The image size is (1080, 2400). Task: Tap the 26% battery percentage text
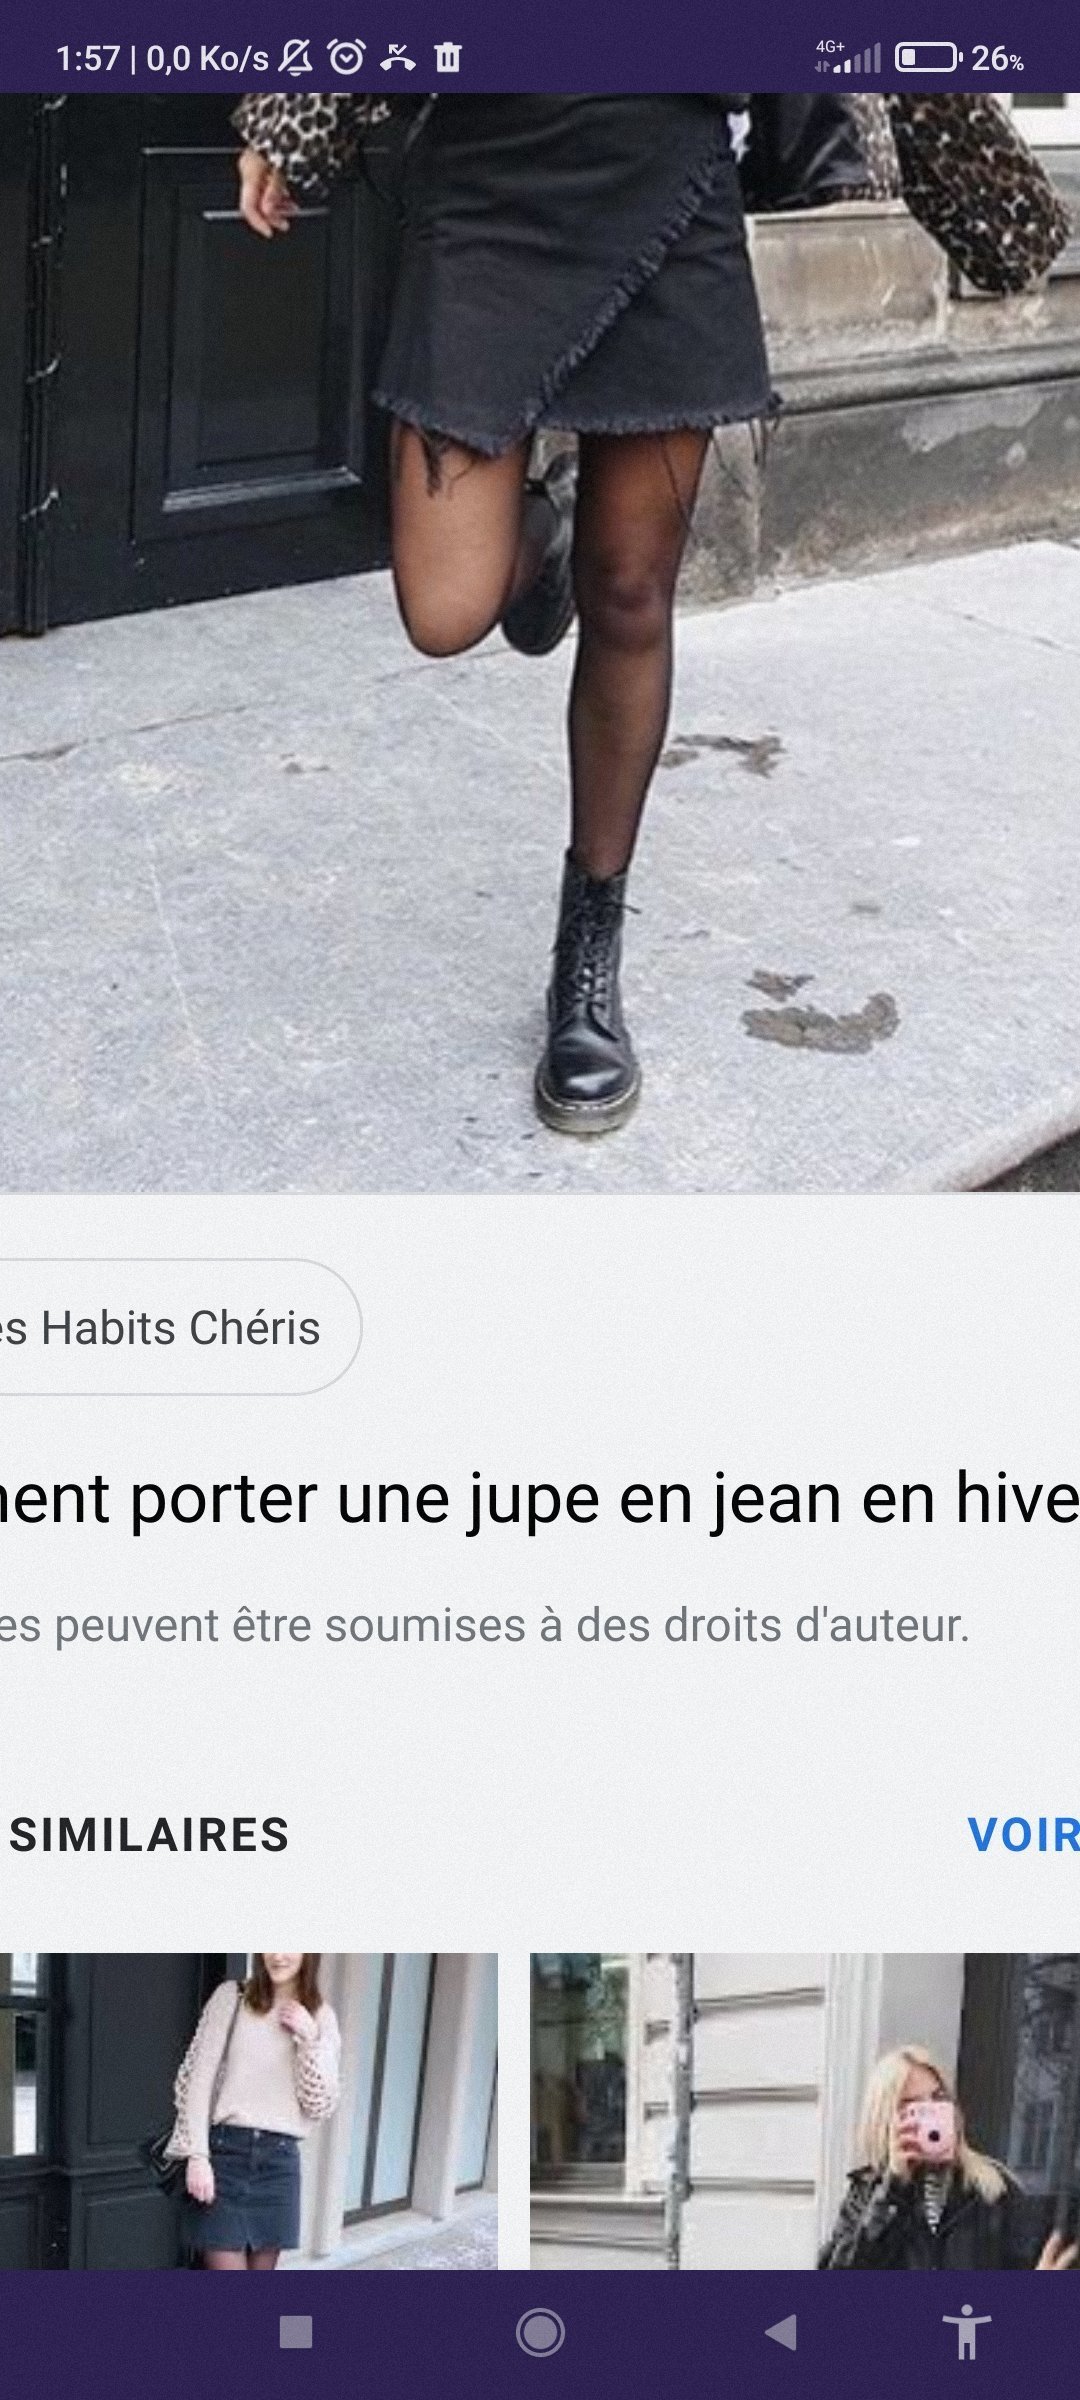pyautogui.click(x=997, y=59)
